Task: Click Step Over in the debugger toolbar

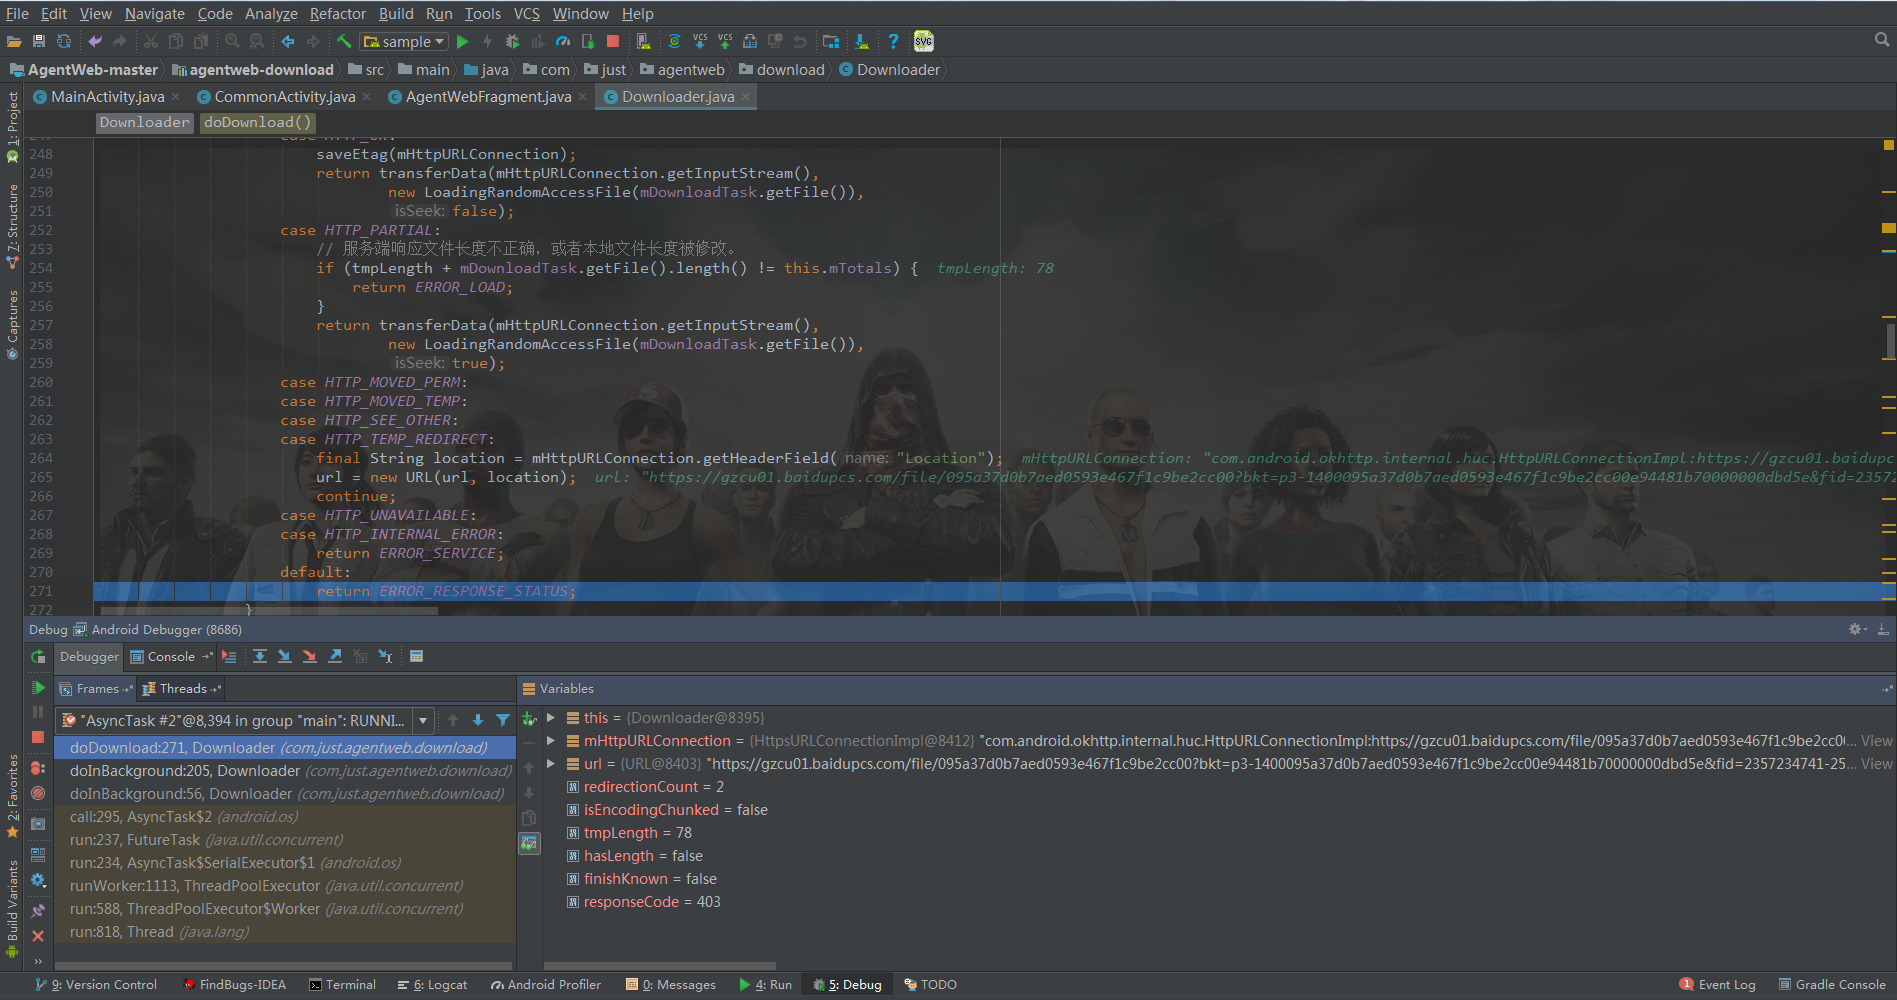Action: [260, 656]
